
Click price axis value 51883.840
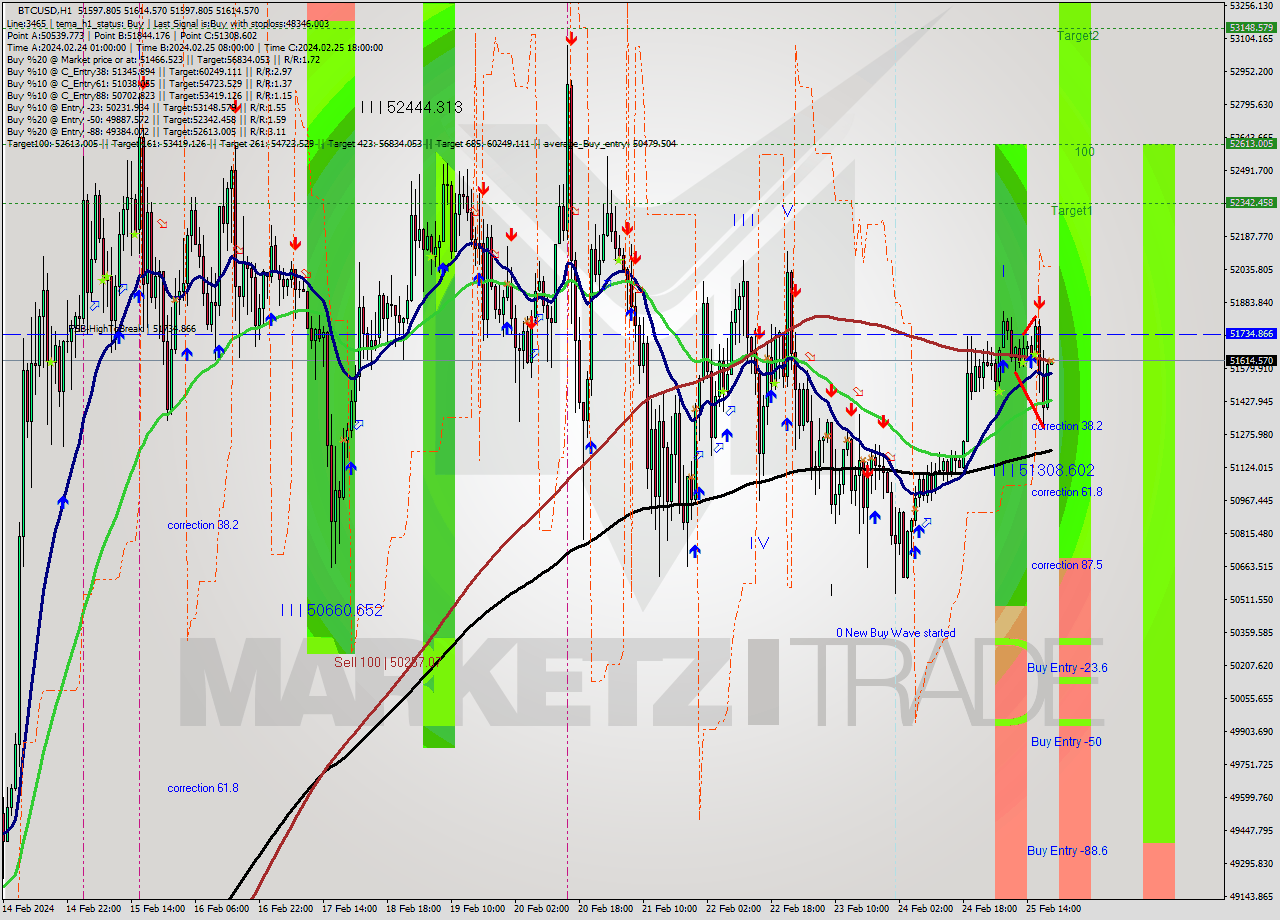[x=1251, y=303]
